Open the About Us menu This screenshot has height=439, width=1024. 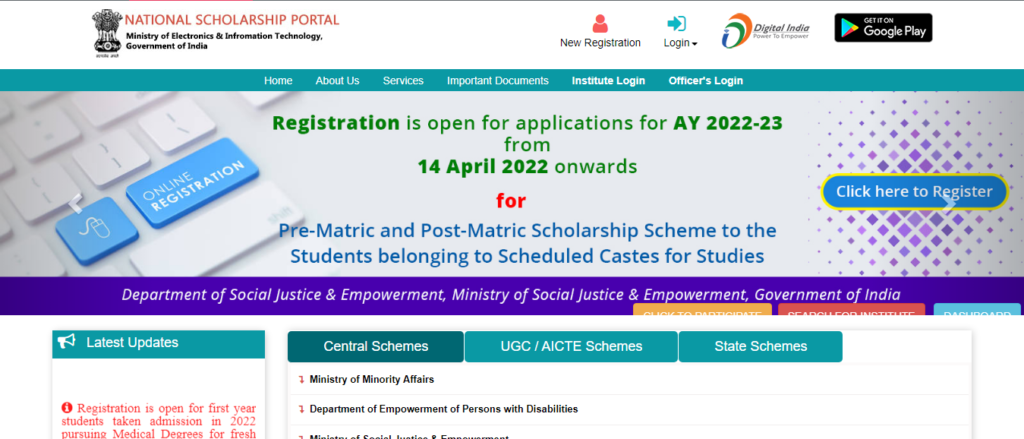(337, 81)
